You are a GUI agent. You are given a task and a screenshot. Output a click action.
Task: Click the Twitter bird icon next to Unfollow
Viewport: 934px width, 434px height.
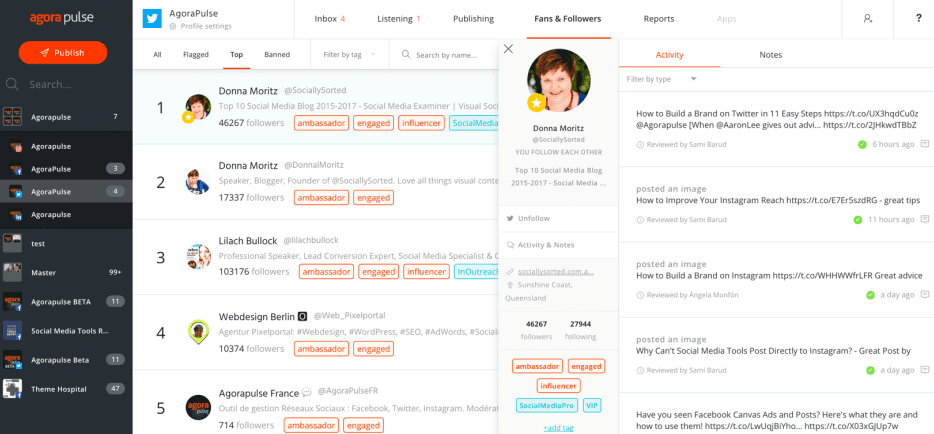tap(510, 218)
